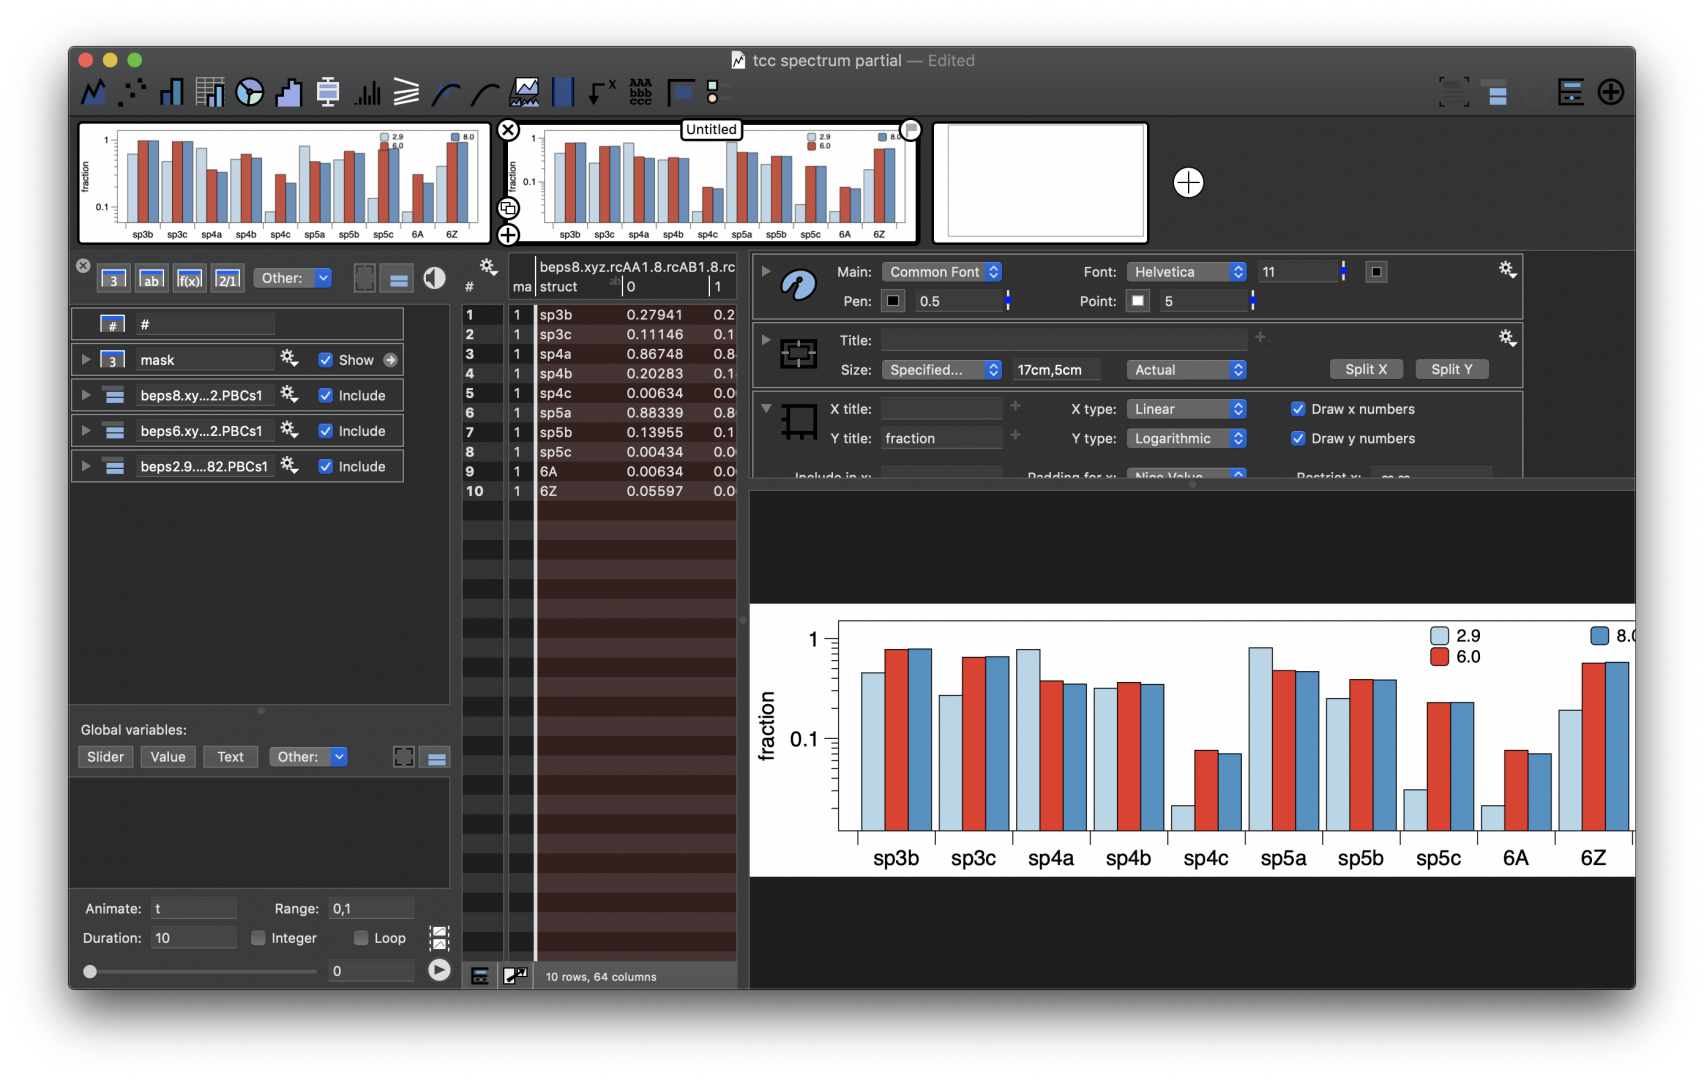Click the empty third graph thumbnail

click(1040, 183)
